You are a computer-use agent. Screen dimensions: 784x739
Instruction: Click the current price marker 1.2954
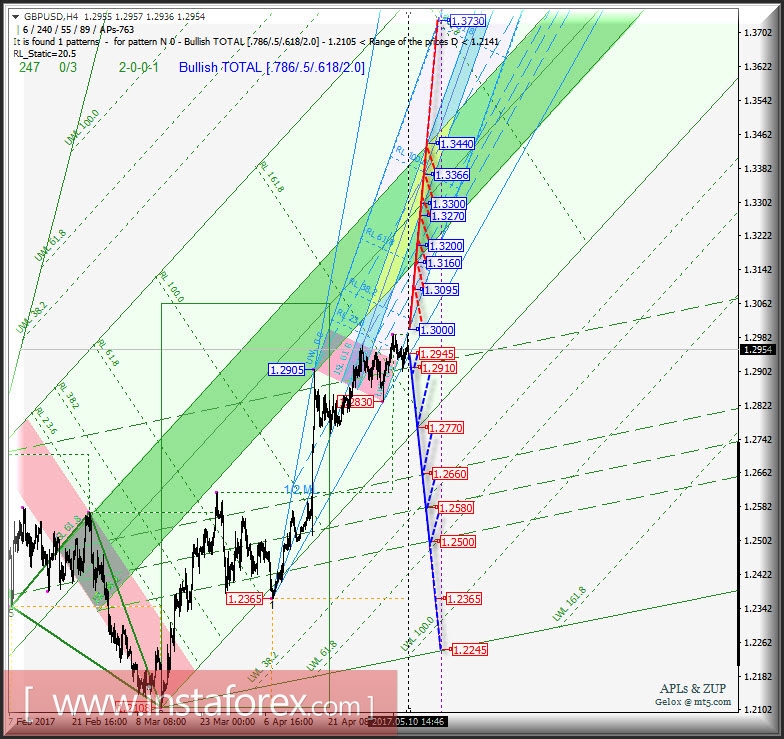click(758, 350)
